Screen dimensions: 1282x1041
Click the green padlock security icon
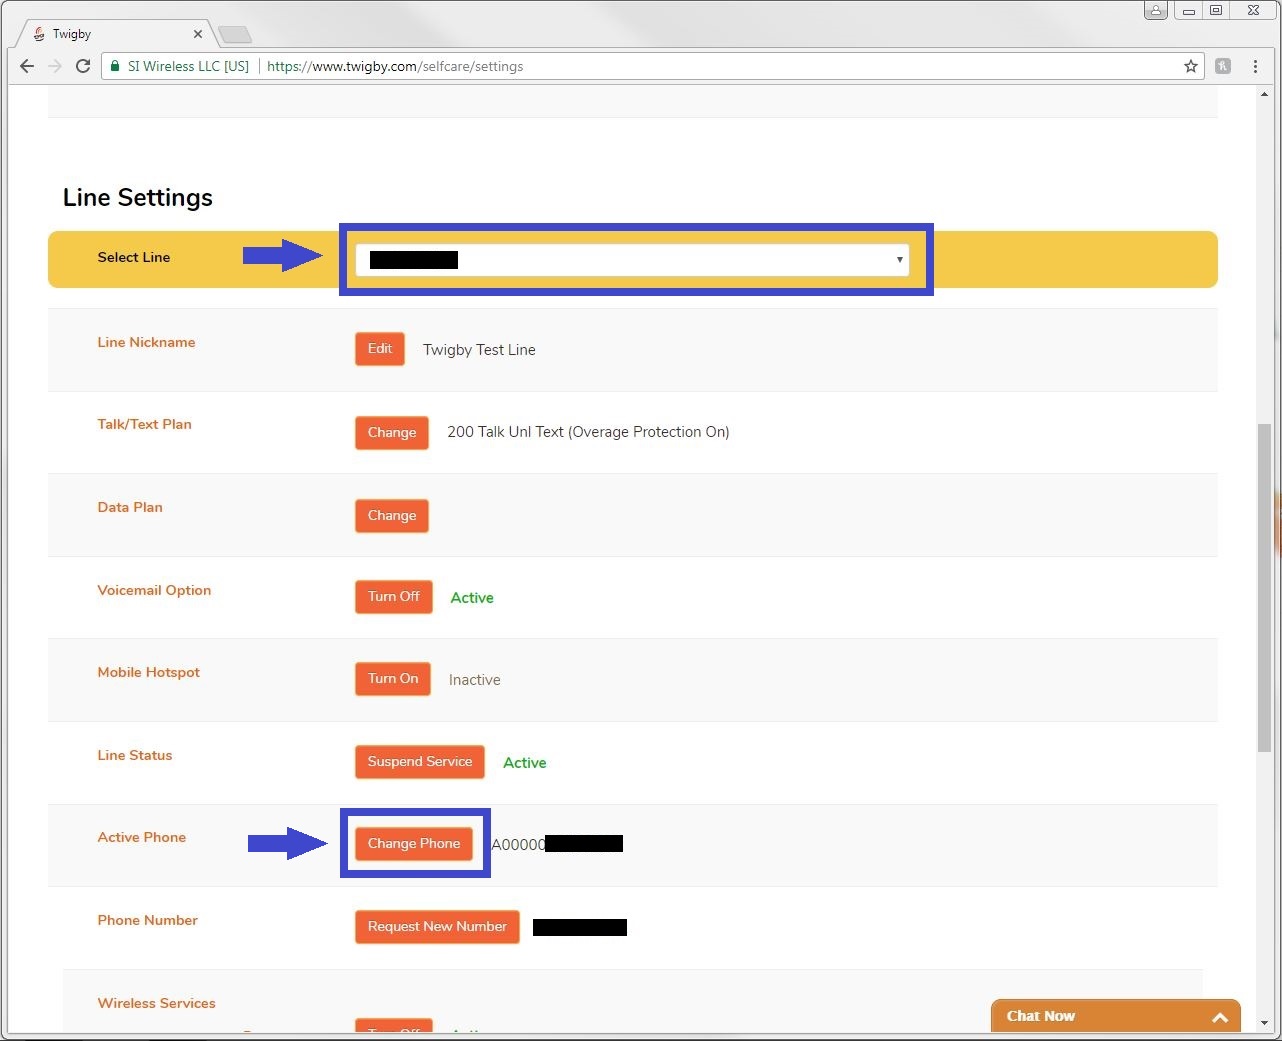(116, 66)
